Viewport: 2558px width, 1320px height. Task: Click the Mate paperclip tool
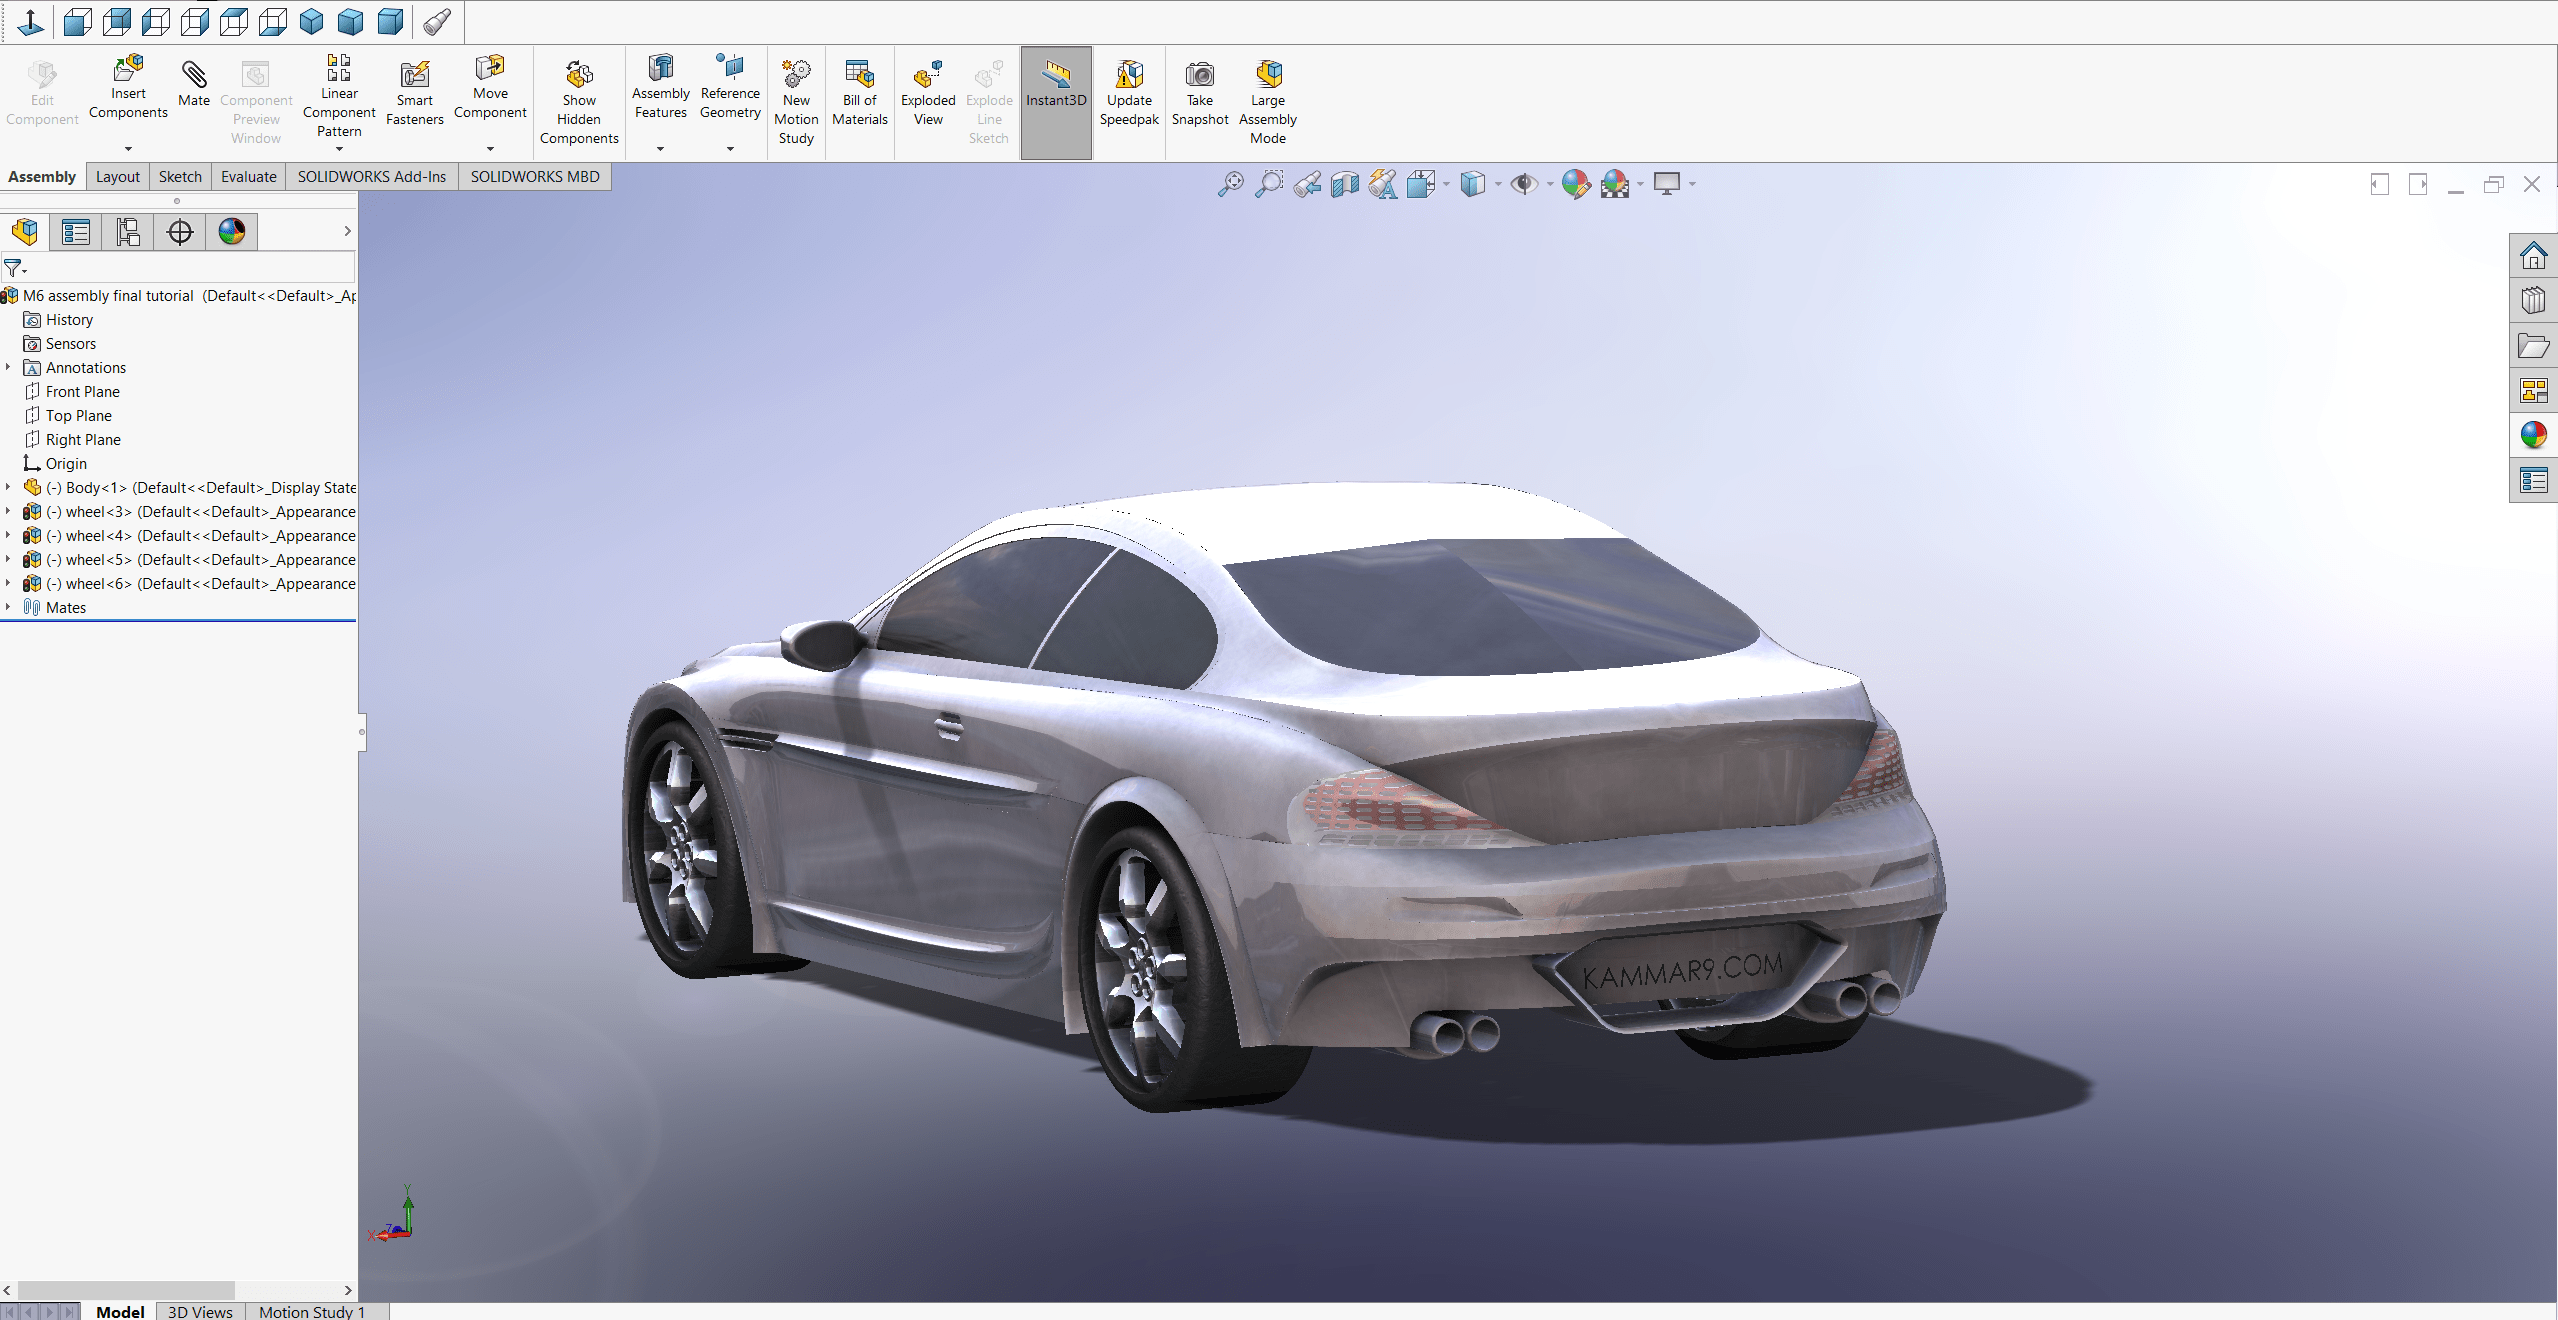(x=194, y=84)
